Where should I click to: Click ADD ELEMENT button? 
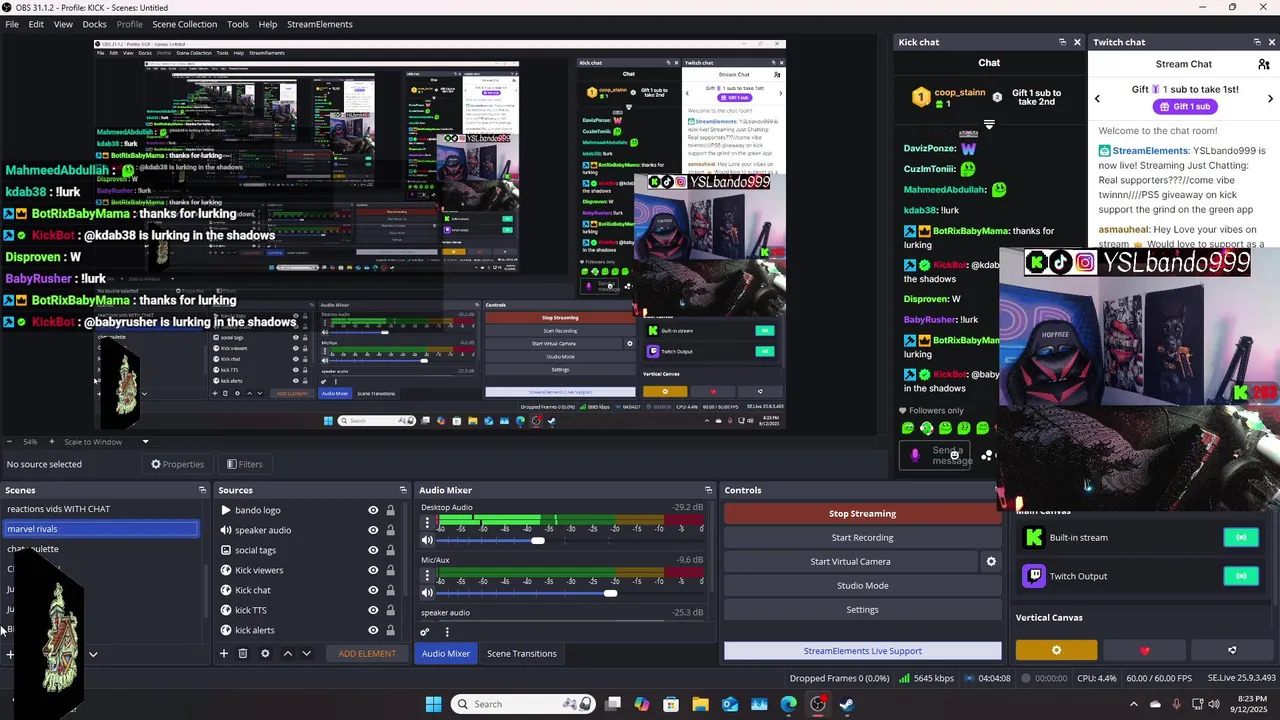coord(367,653)
